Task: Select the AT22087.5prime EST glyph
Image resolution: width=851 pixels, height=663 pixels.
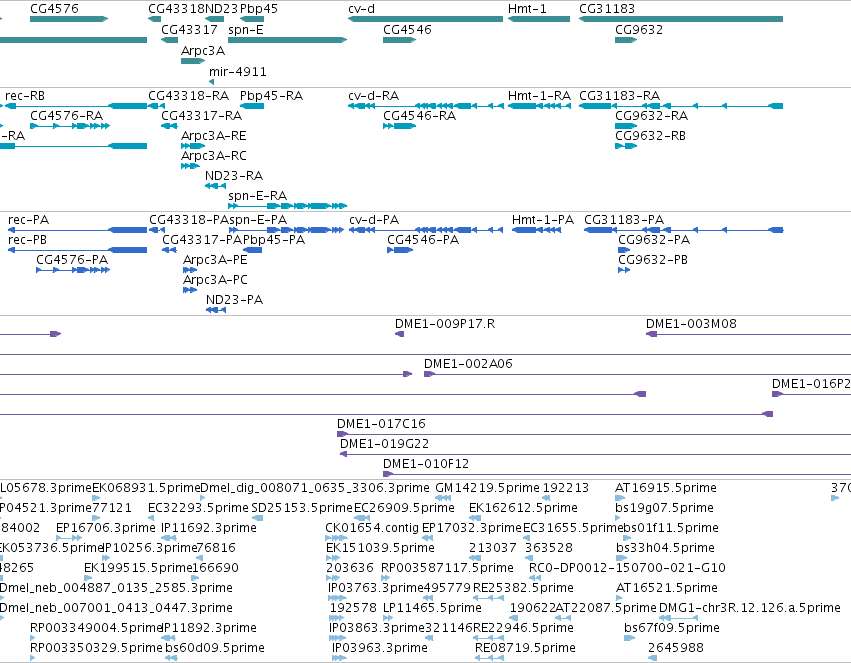Action: coord(563,618)
